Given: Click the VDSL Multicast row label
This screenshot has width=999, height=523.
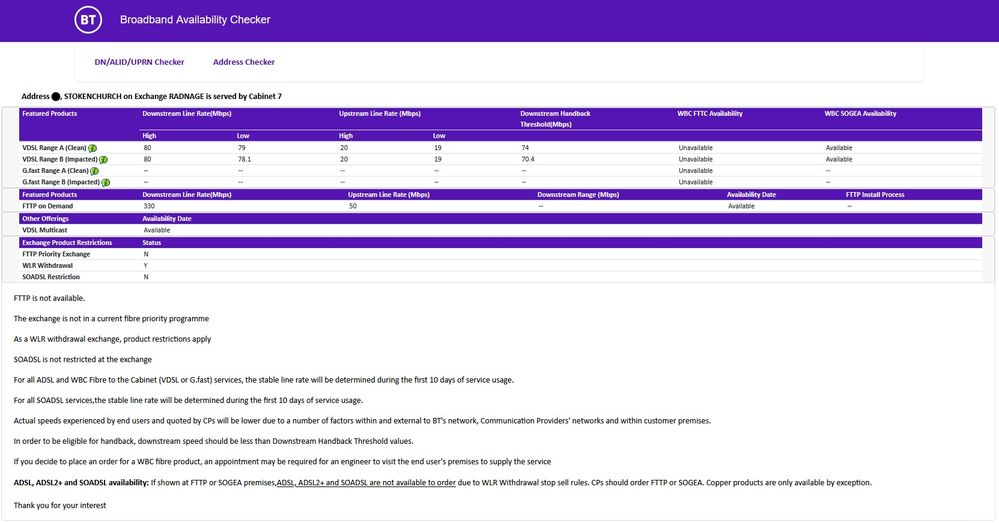Looking at the screenshot, I should click(43, 230).
